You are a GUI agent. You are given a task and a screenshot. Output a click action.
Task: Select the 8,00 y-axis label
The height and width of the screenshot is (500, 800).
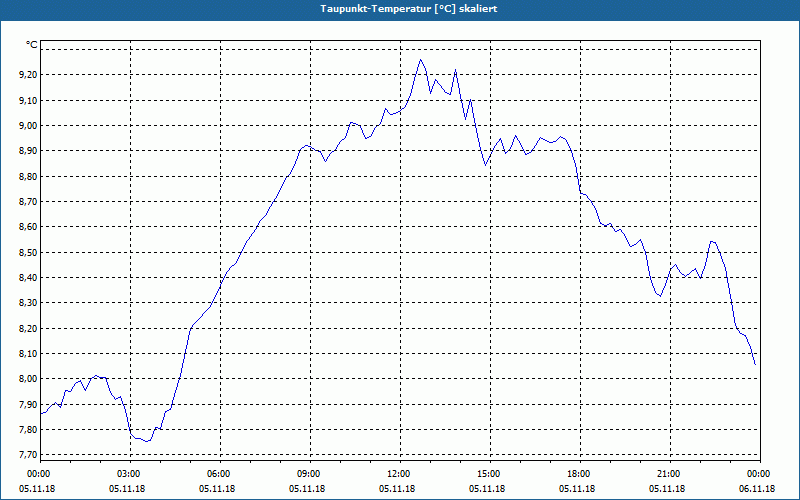[28, 379]
